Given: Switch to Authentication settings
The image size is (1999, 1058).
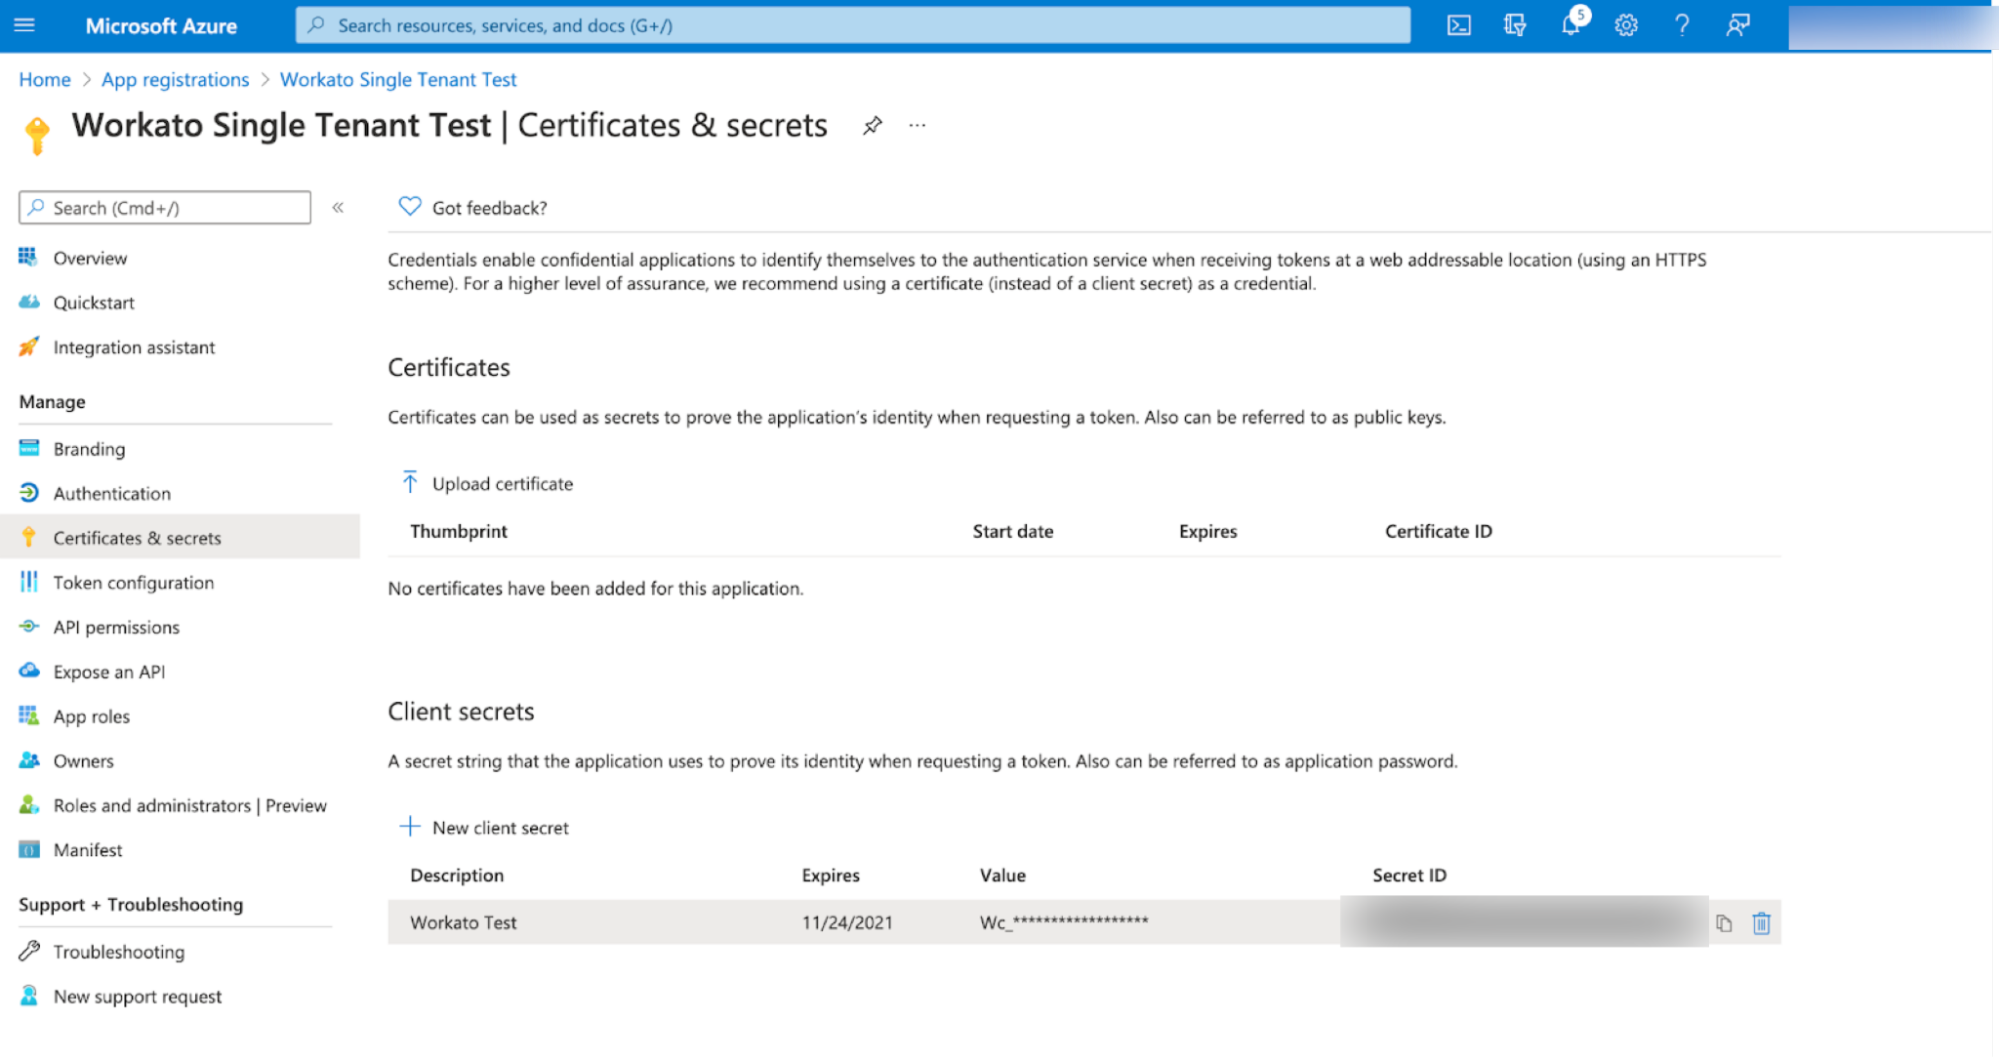Looking at the screenshot, I should pyautogui.click(x=111, y=493).
